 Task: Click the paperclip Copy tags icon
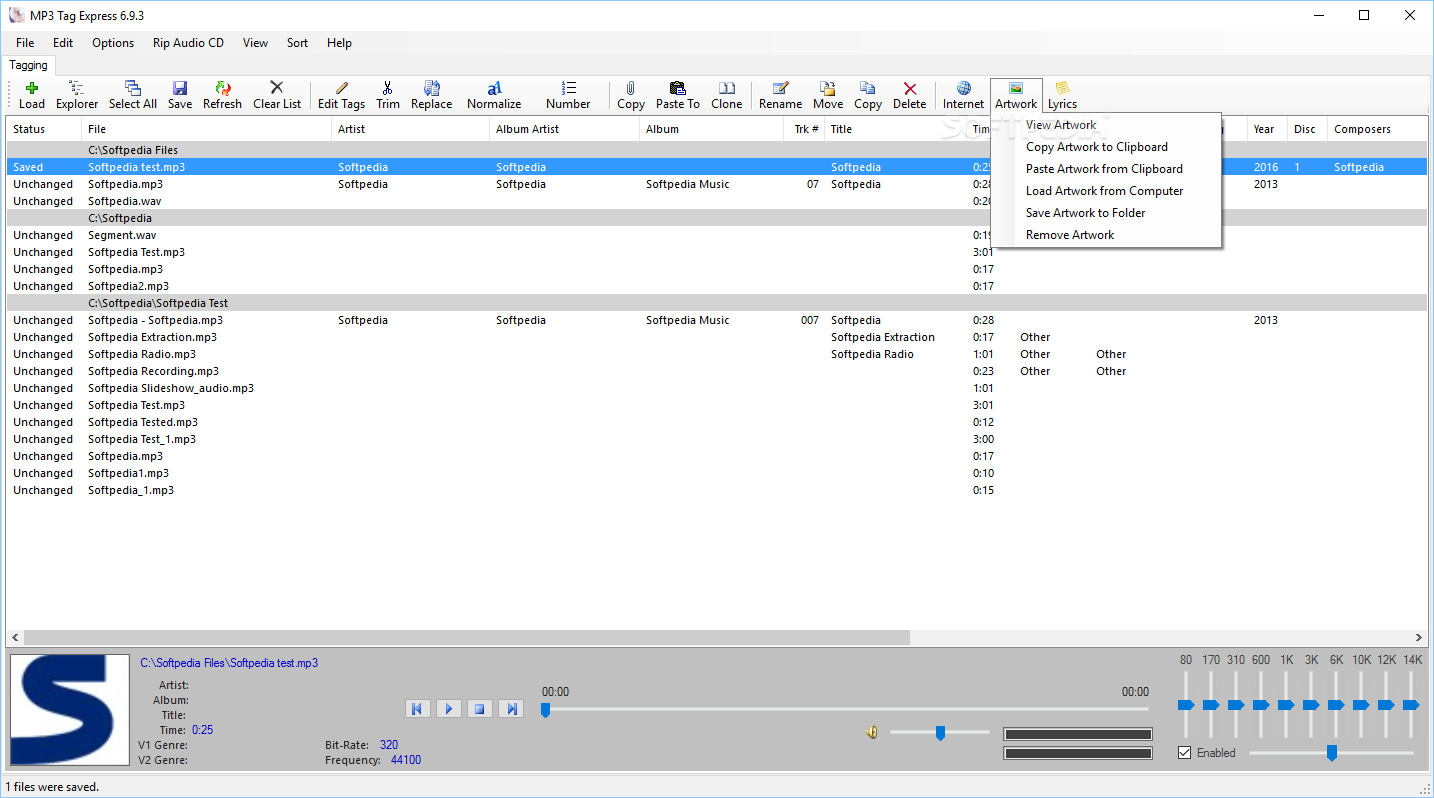(631, 95)
